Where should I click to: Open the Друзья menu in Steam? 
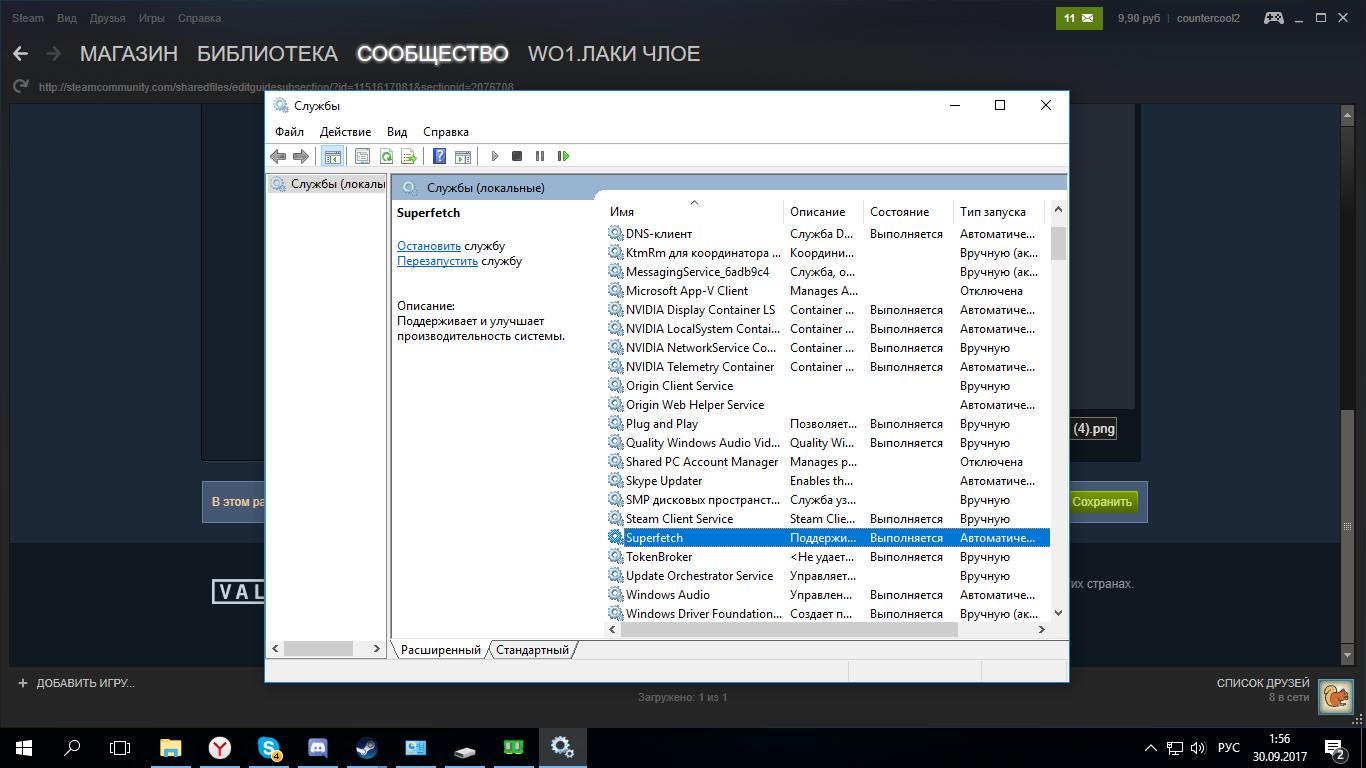point(108,19)
